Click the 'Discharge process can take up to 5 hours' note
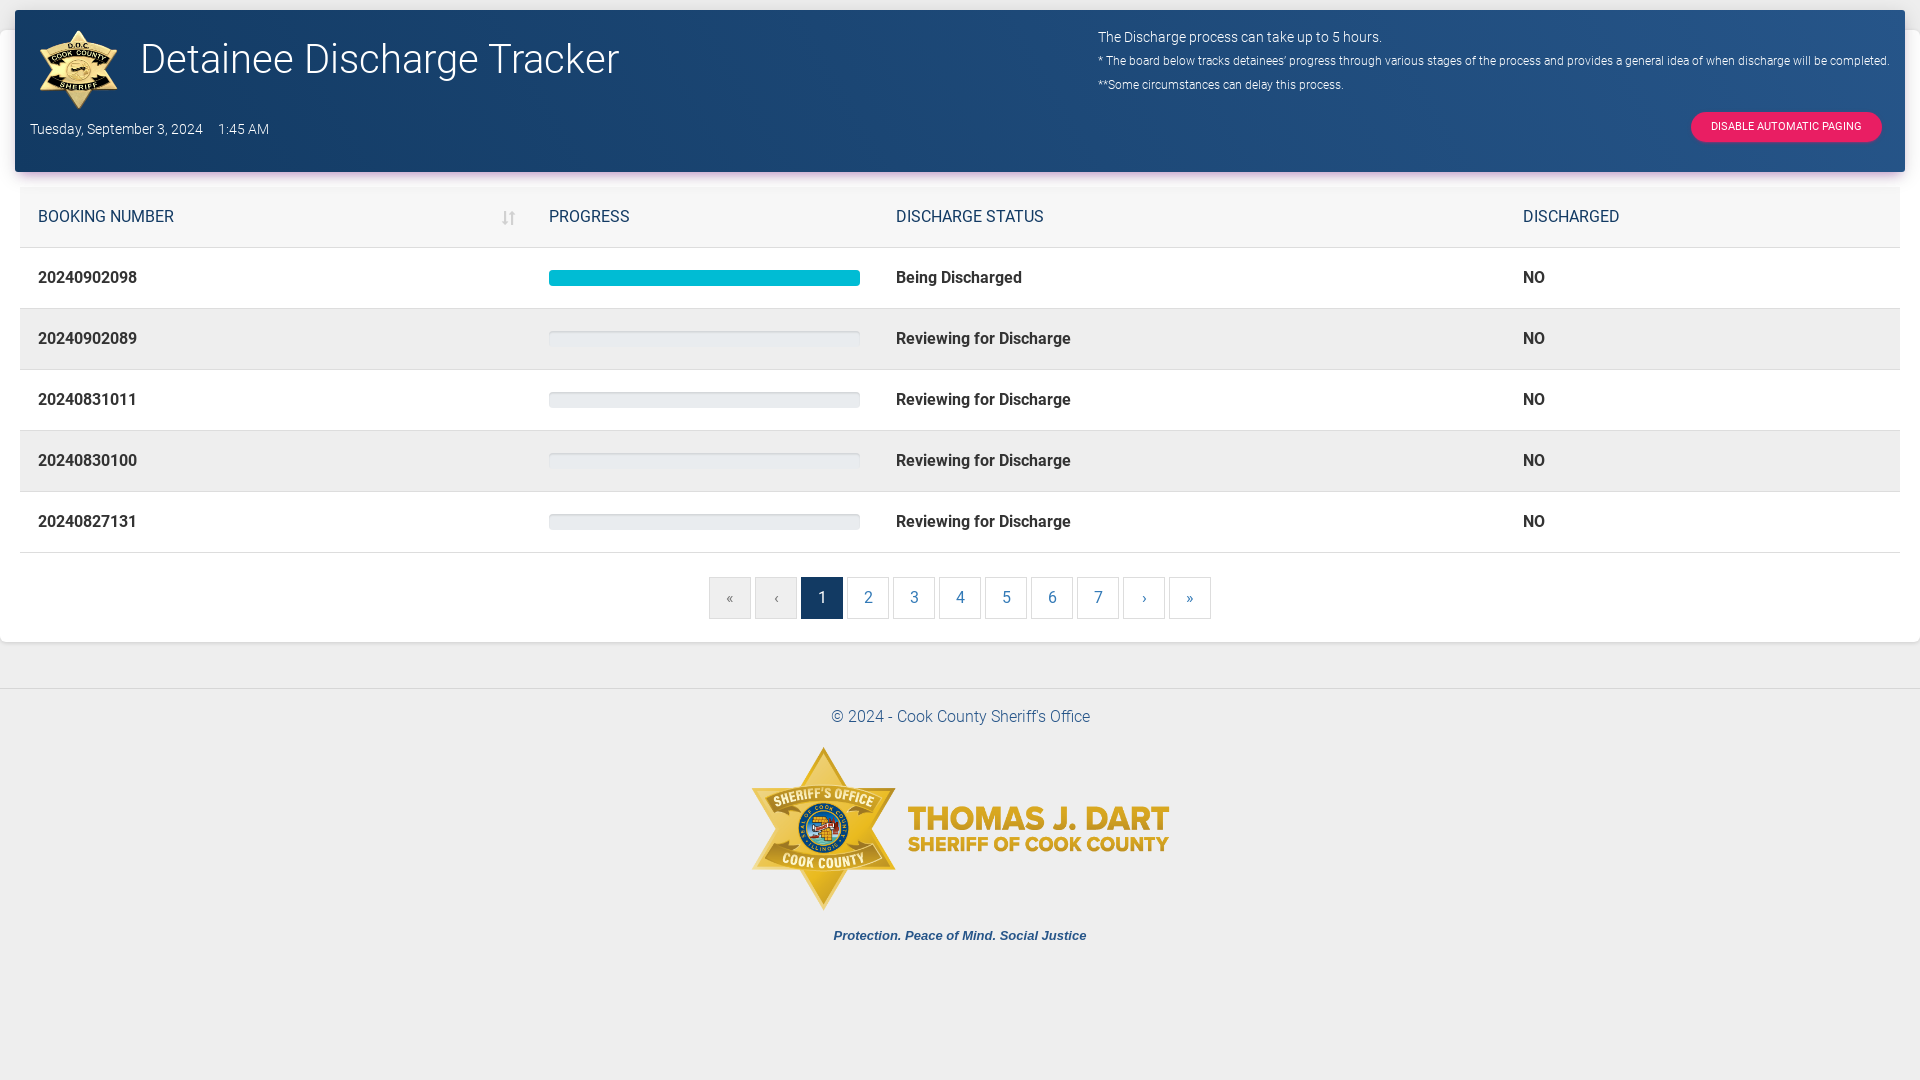Viewport: 1920px width, 1080px height. pyautogui.click(x=1240, y=37)
